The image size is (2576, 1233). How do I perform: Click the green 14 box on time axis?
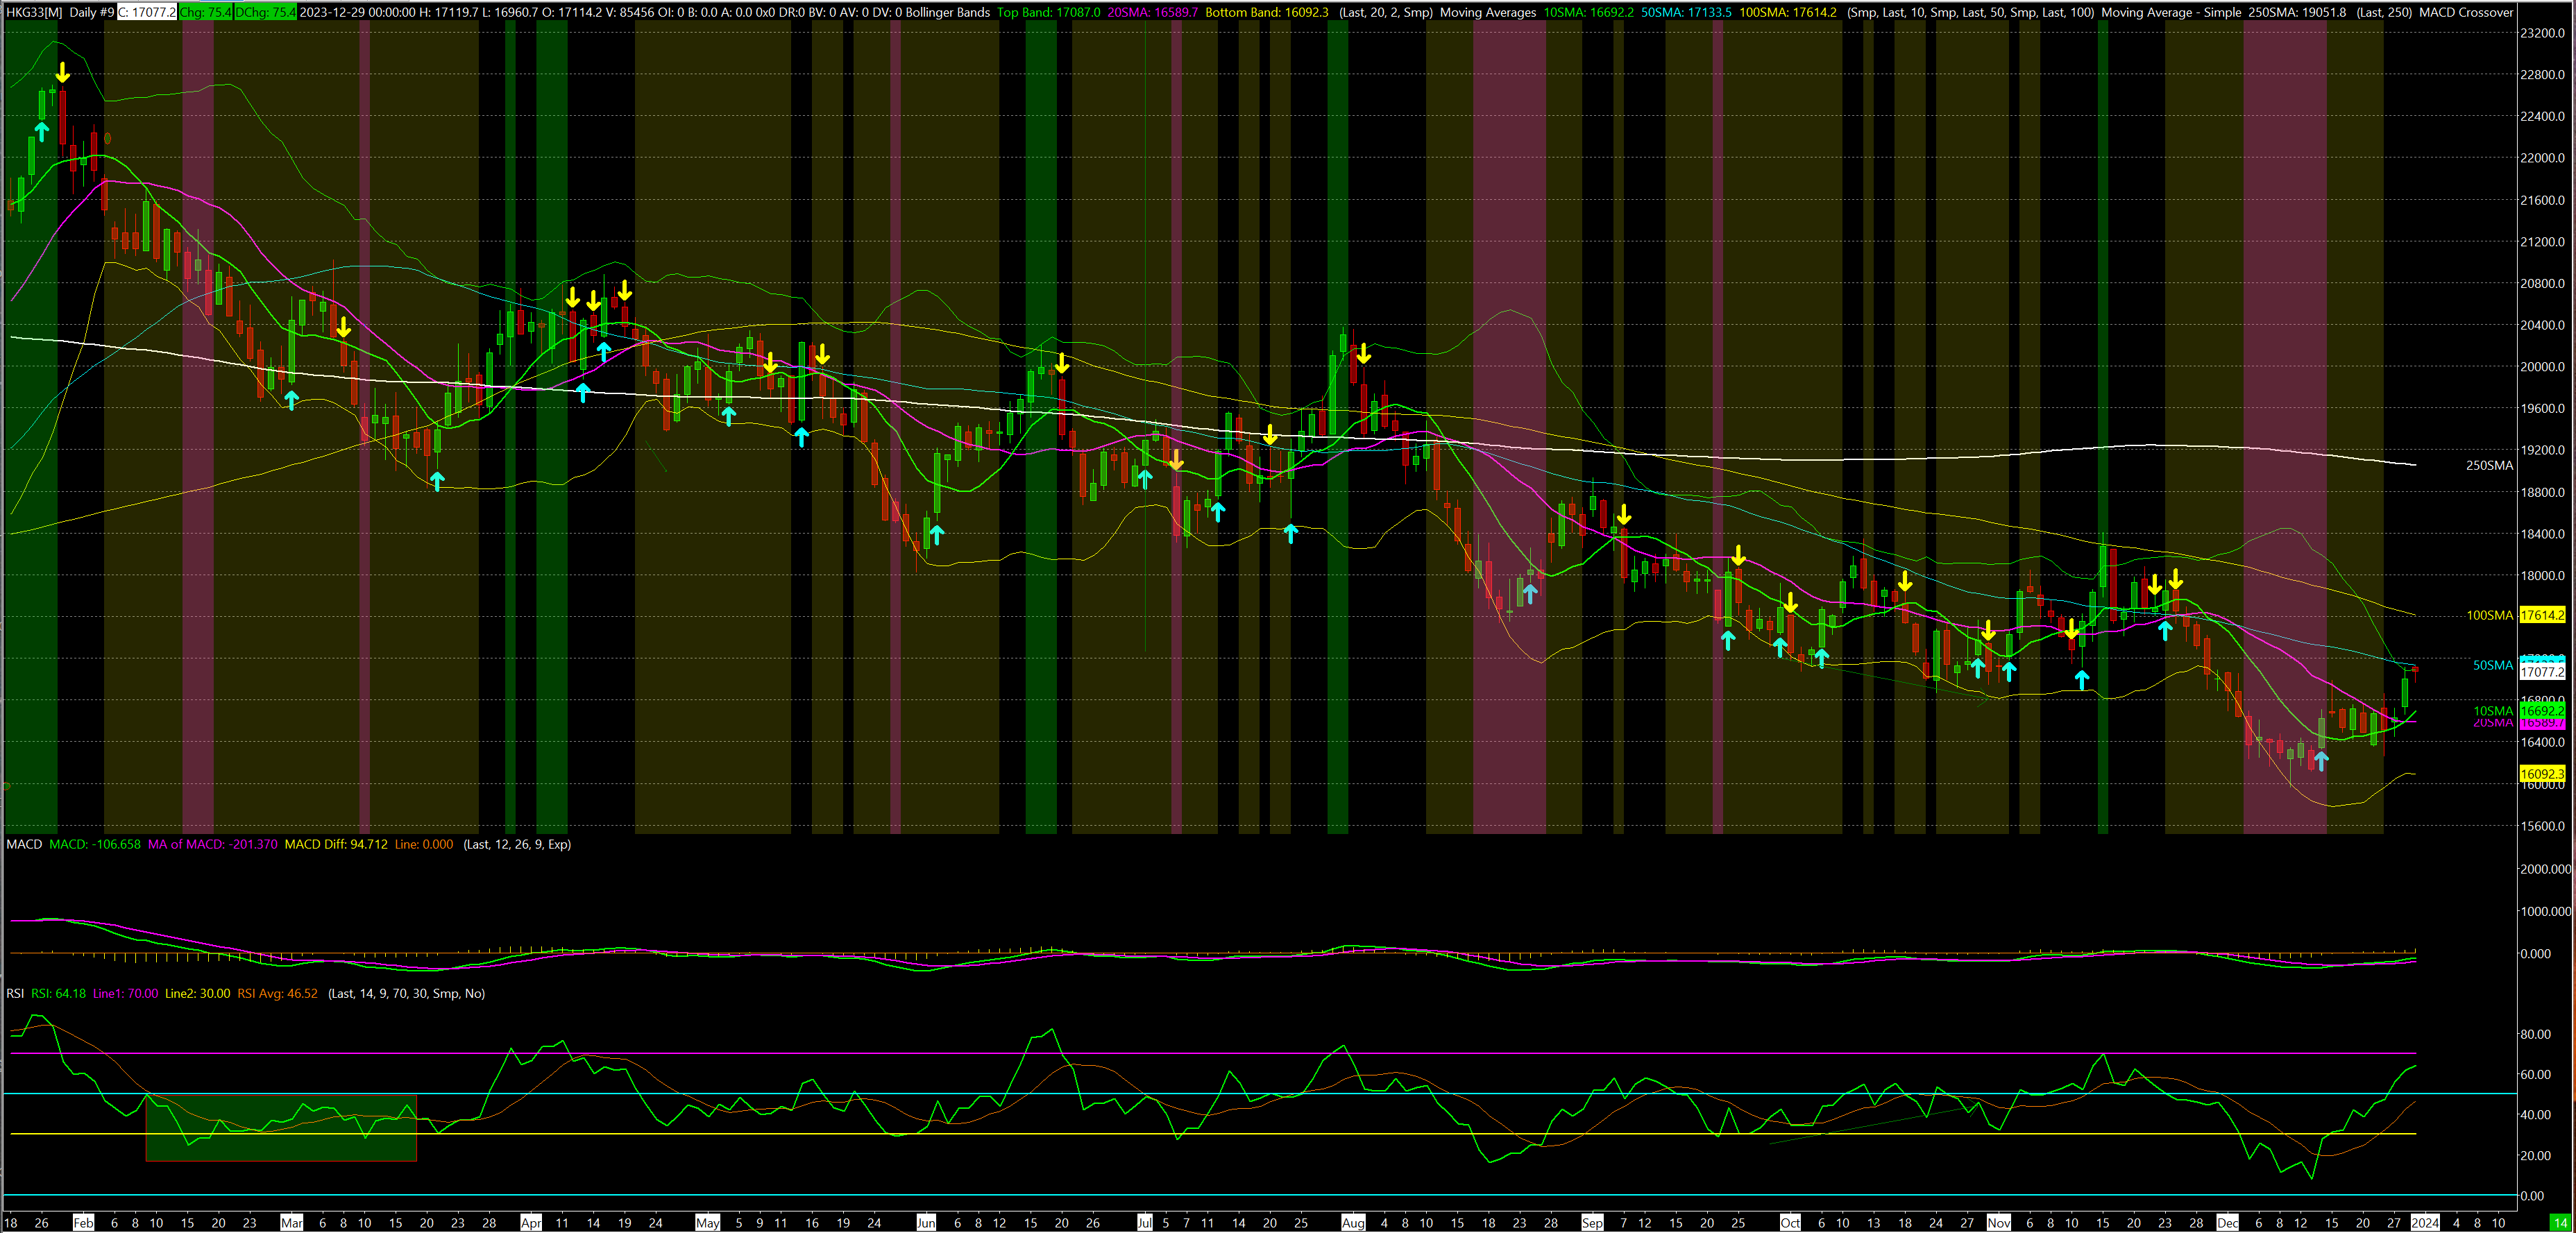tap(2559, 1222)
